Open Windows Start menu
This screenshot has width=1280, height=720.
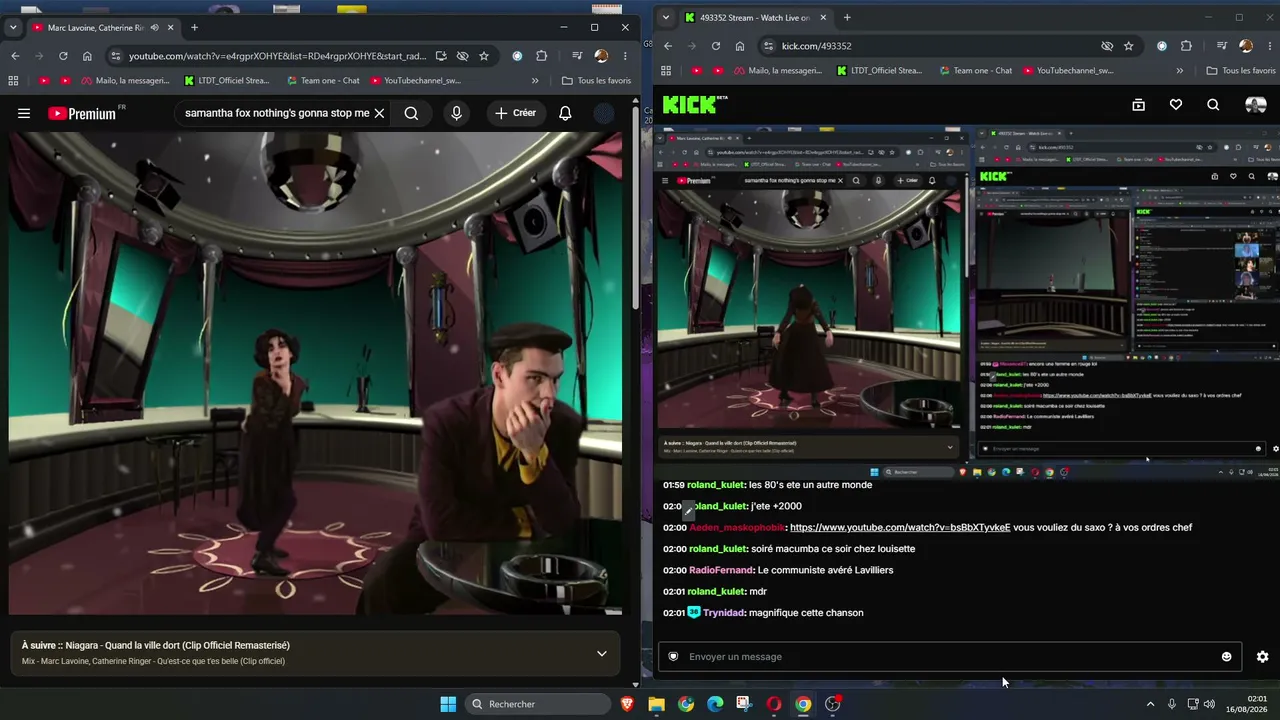(x=448, y=704)
